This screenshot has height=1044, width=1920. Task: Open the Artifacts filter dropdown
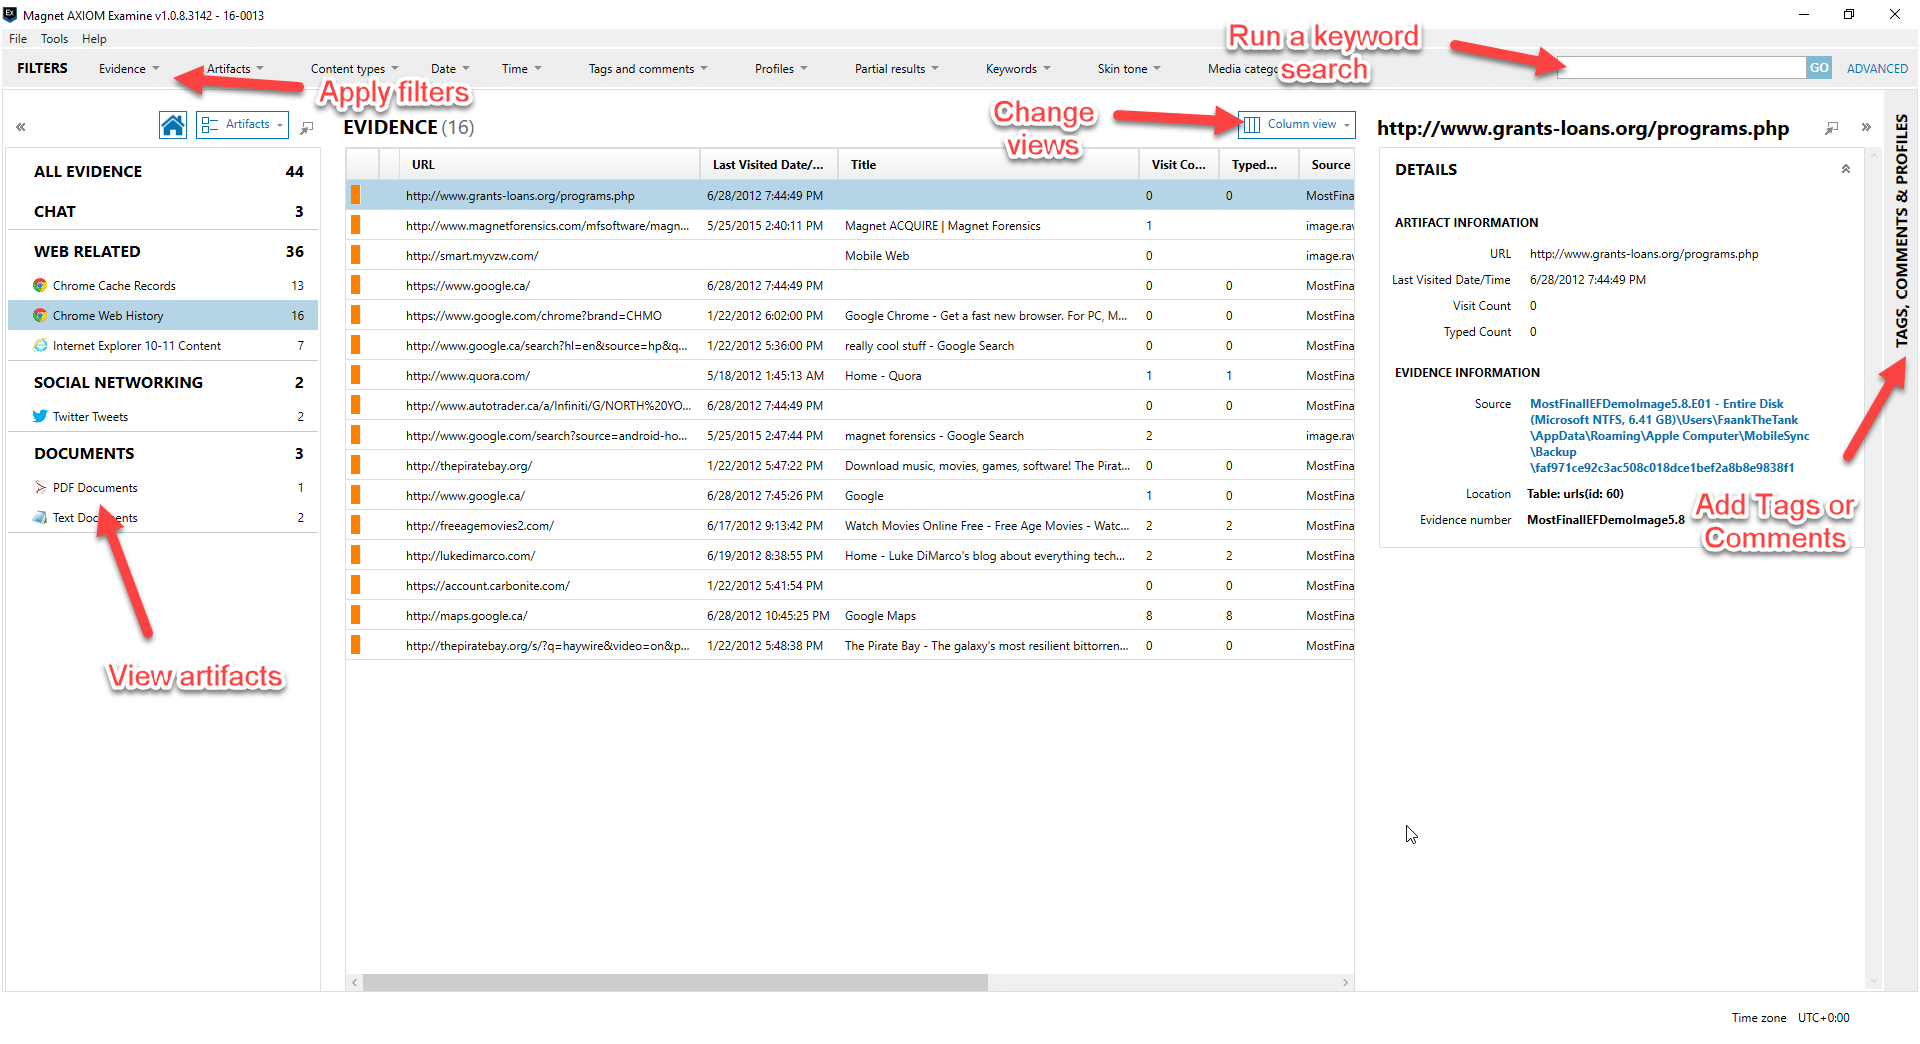coord(235,69)
